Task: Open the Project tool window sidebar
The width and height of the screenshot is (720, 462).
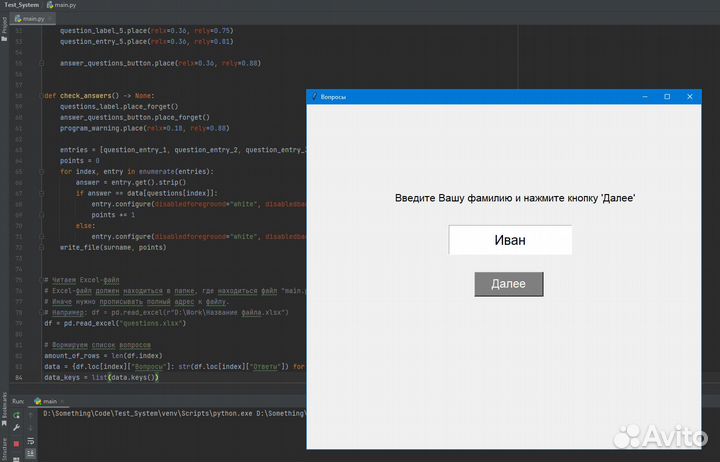Action: (4, 27)
